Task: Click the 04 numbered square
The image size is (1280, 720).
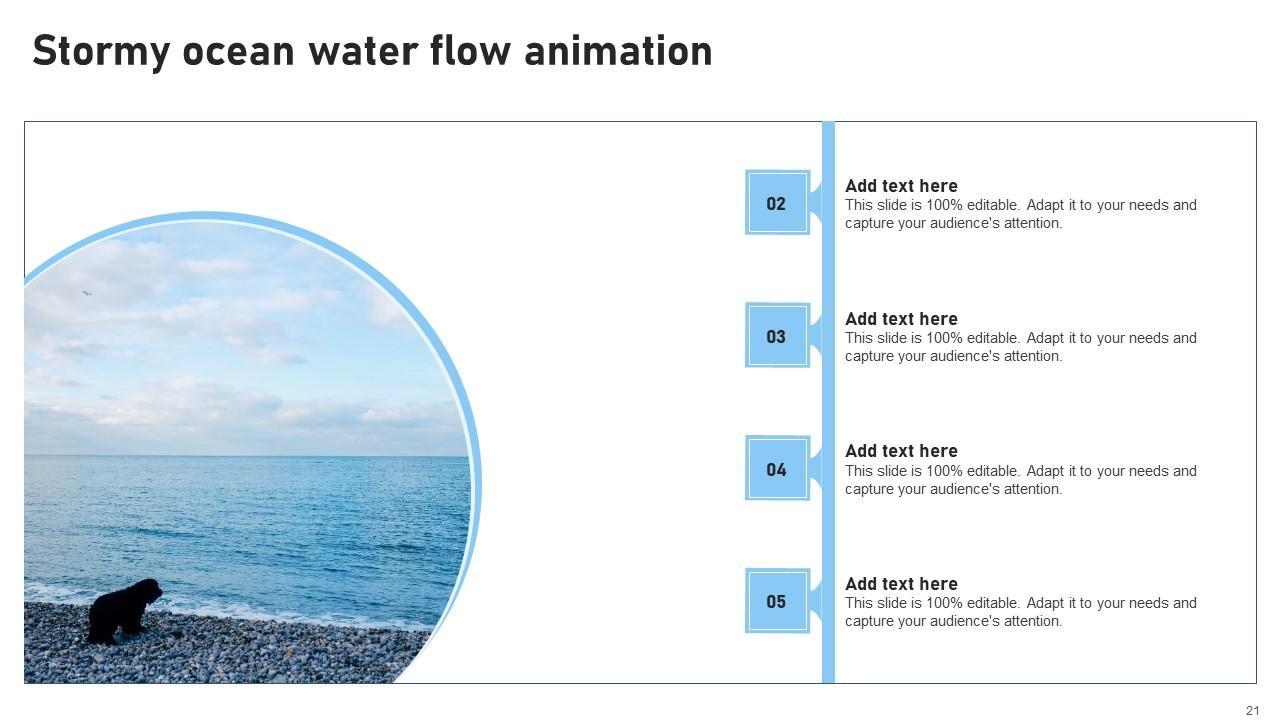Action: [777, 469]
